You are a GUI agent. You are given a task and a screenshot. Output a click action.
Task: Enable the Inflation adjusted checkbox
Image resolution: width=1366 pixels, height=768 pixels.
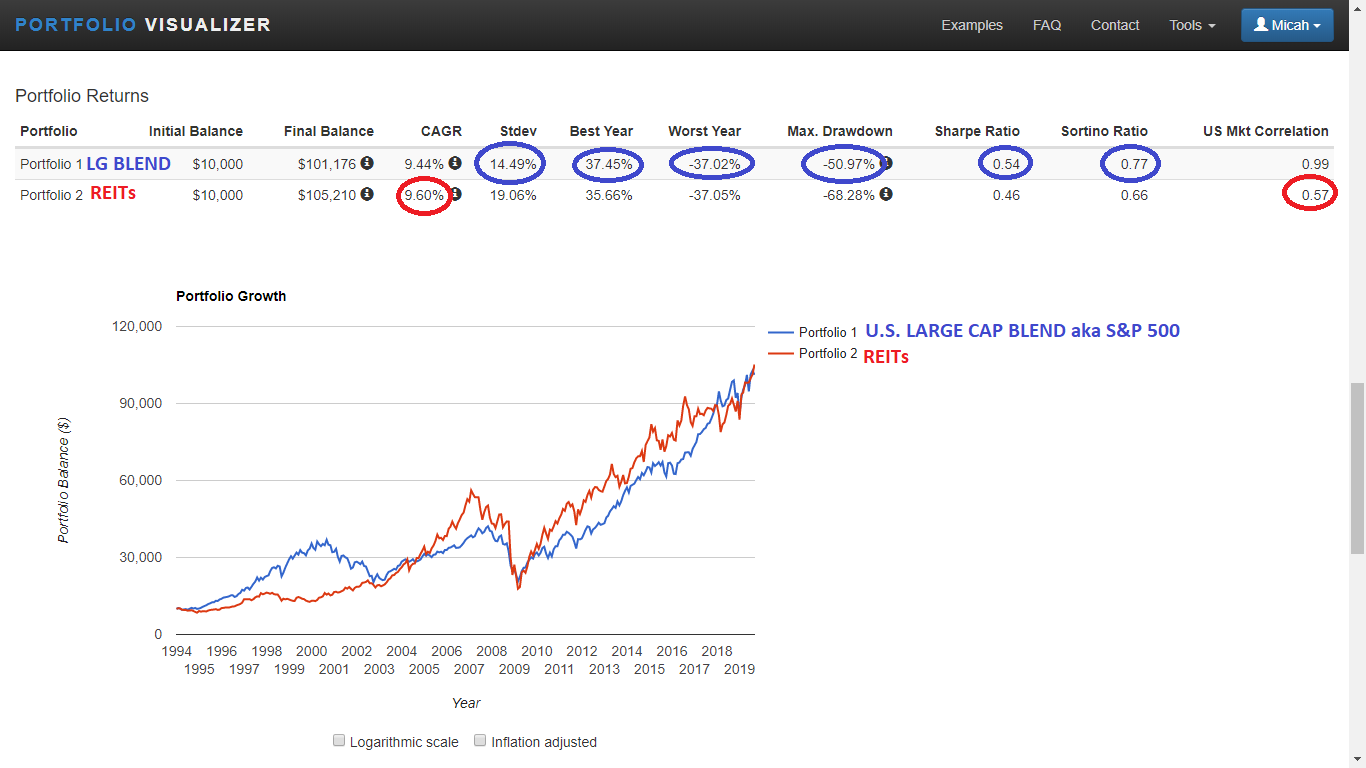coord(480,741)
